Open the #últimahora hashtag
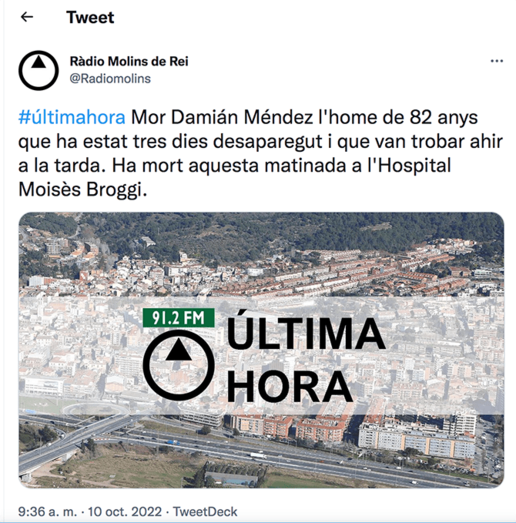Image resolution: width=516 pixels, height=523 pixels. (x=72, y=117)
